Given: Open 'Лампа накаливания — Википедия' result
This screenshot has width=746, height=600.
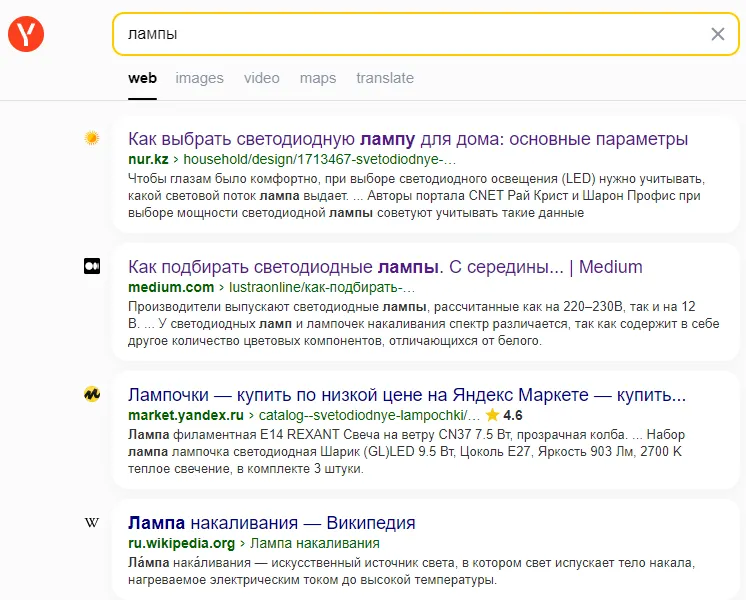Looking at the screenshot, I should [x=271, y=523].
